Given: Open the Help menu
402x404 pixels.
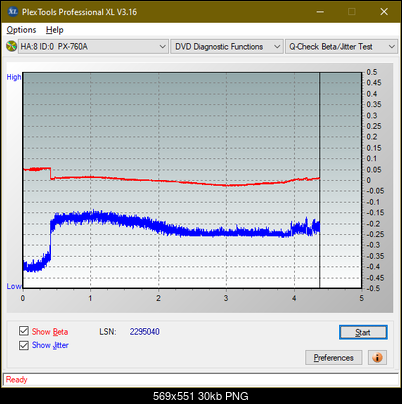Looking at the screenshot, I should pos(55,30).
